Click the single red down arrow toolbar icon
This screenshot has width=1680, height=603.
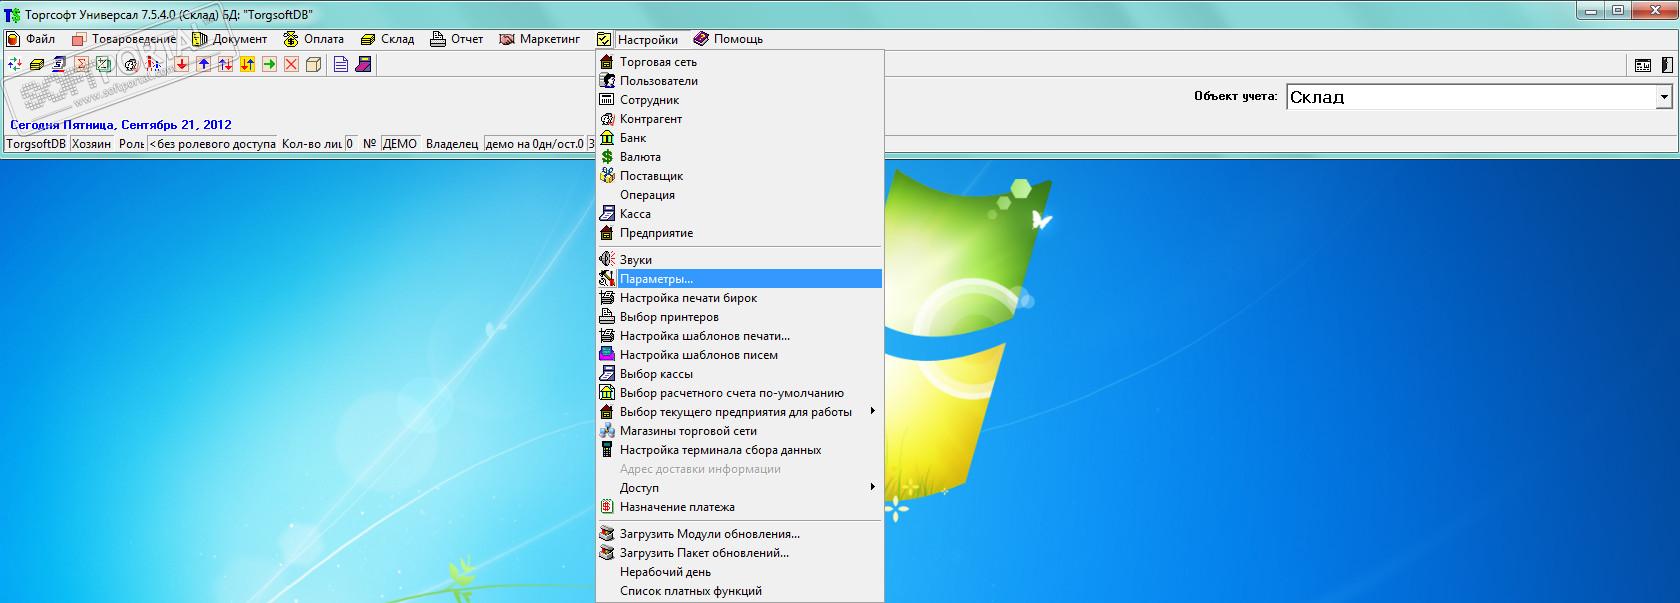[181, 64]
